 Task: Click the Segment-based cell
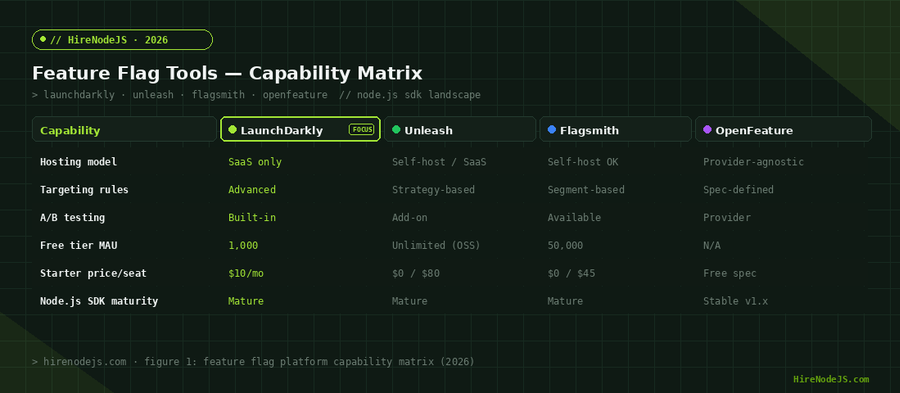coord(586,189)
